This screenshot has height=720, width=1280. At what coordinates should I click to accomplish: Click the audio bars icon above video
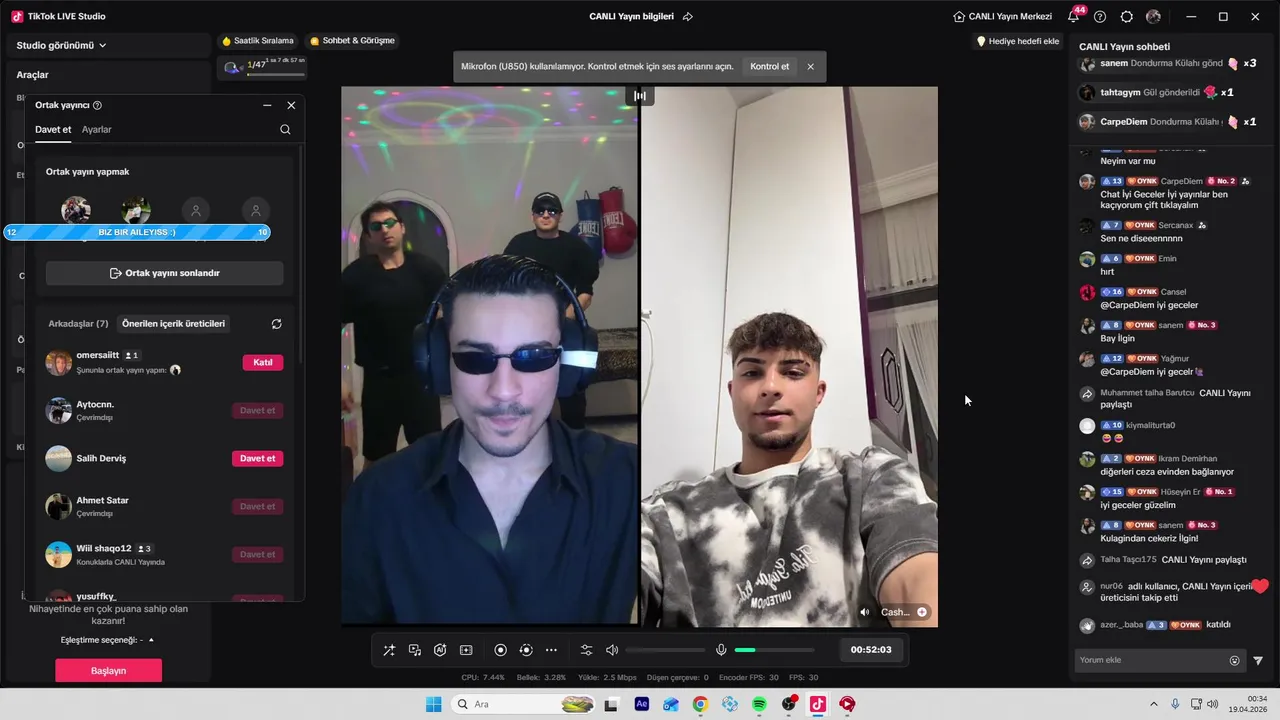click(x=639, y=96)
